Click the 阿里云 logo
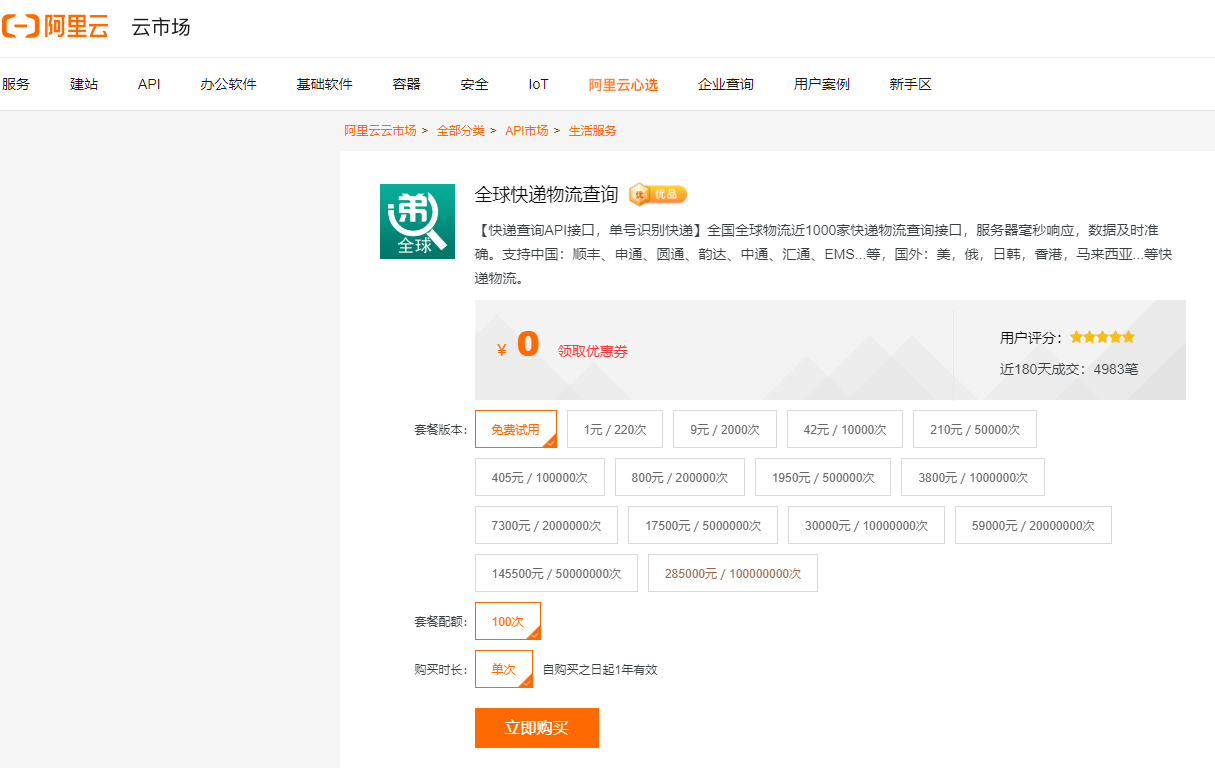1215x768 pixels. 55,27
